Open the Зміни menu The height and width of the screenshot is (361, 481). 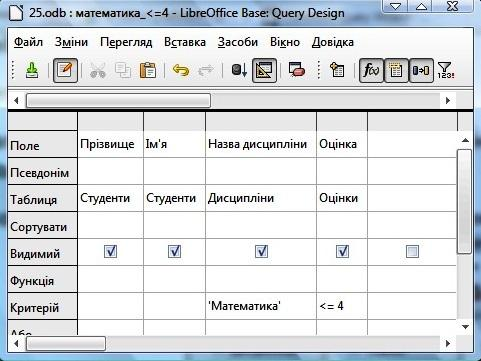pos(71,42)
